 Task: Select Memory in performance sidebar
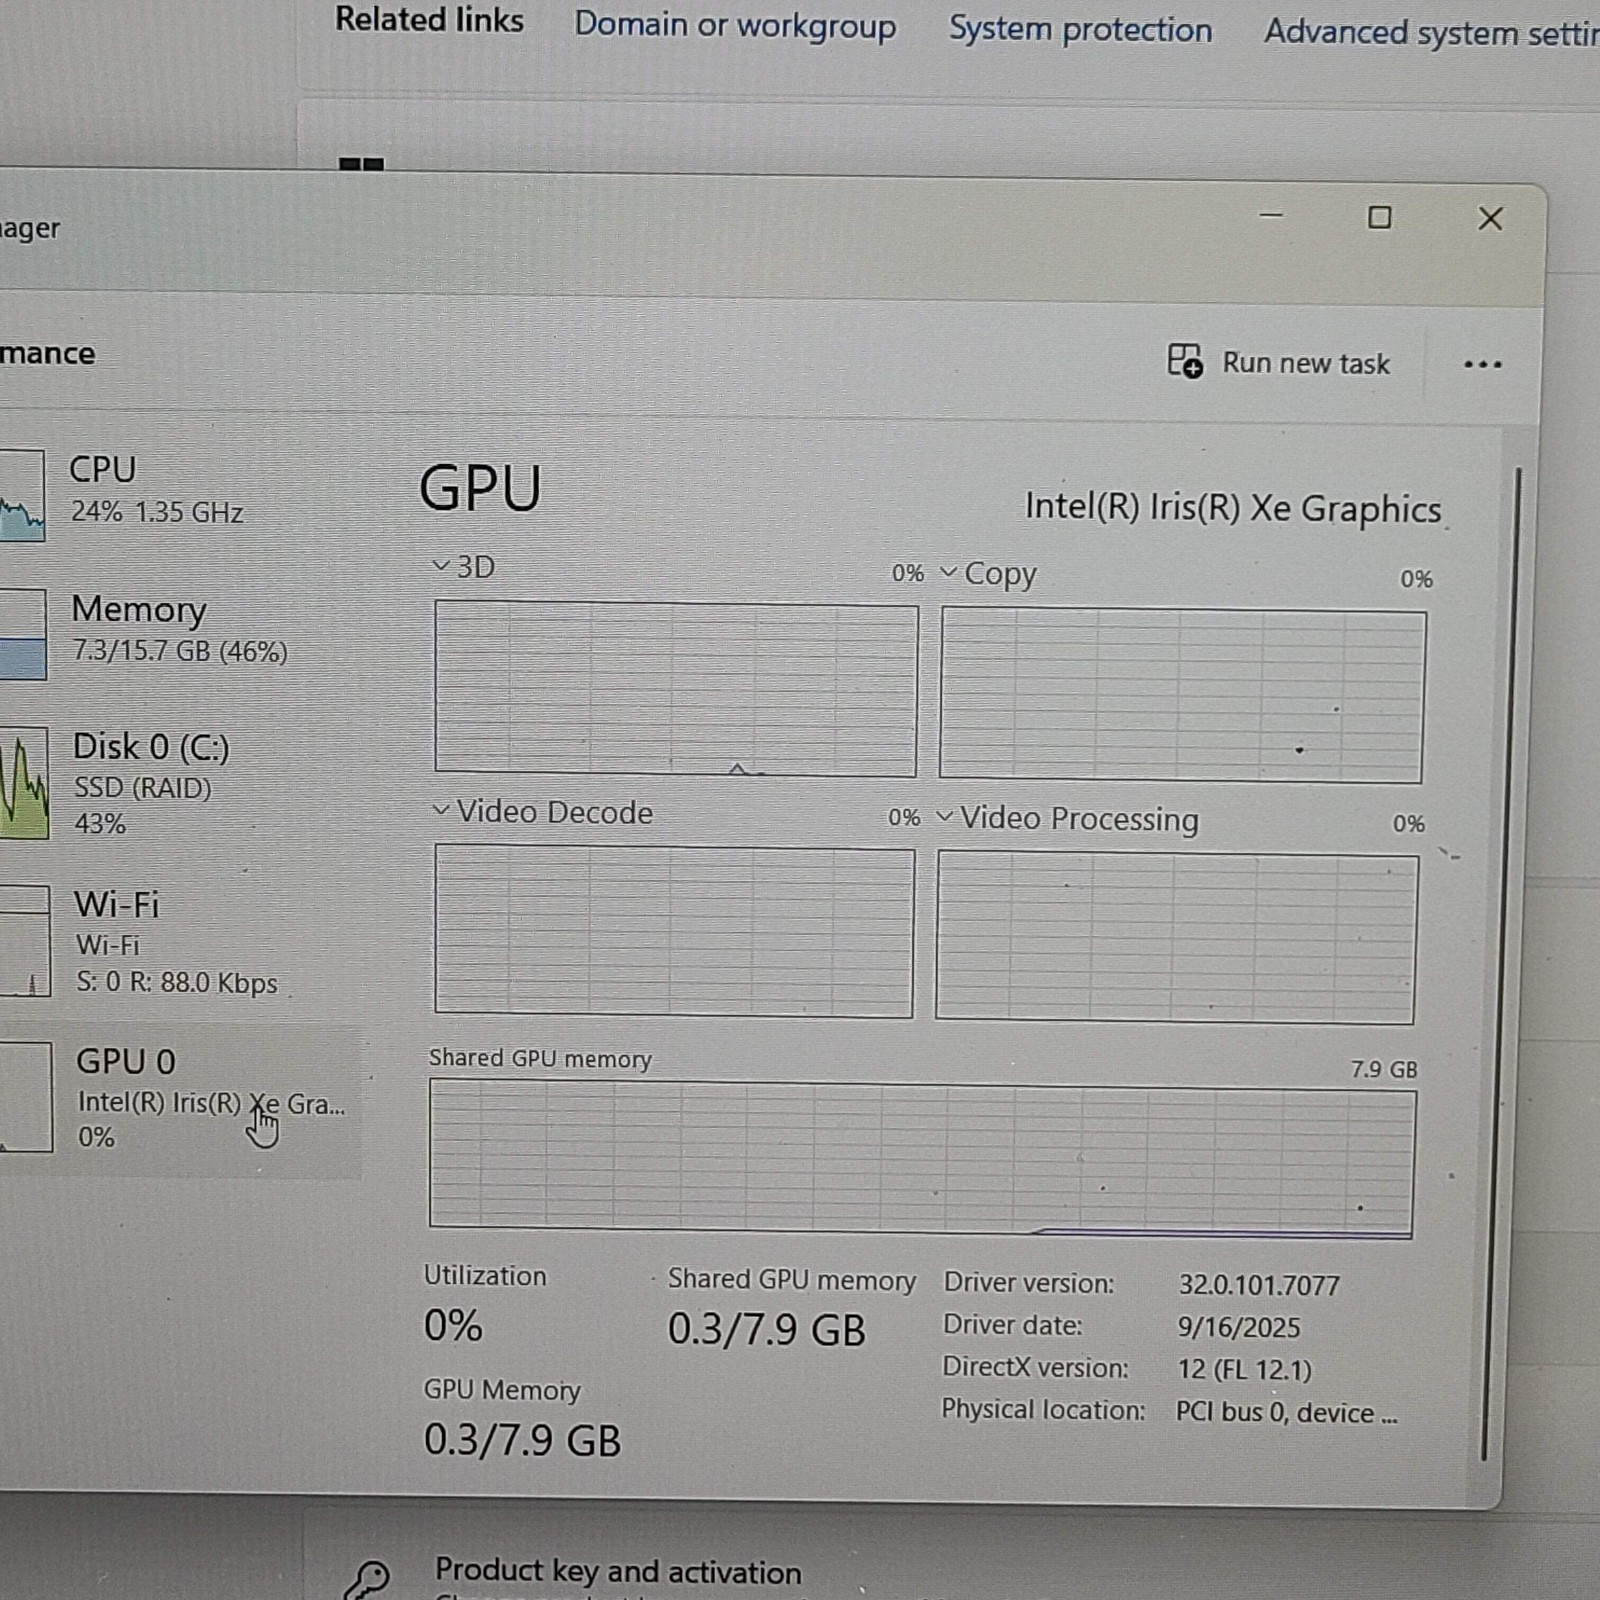click(180, 632)
